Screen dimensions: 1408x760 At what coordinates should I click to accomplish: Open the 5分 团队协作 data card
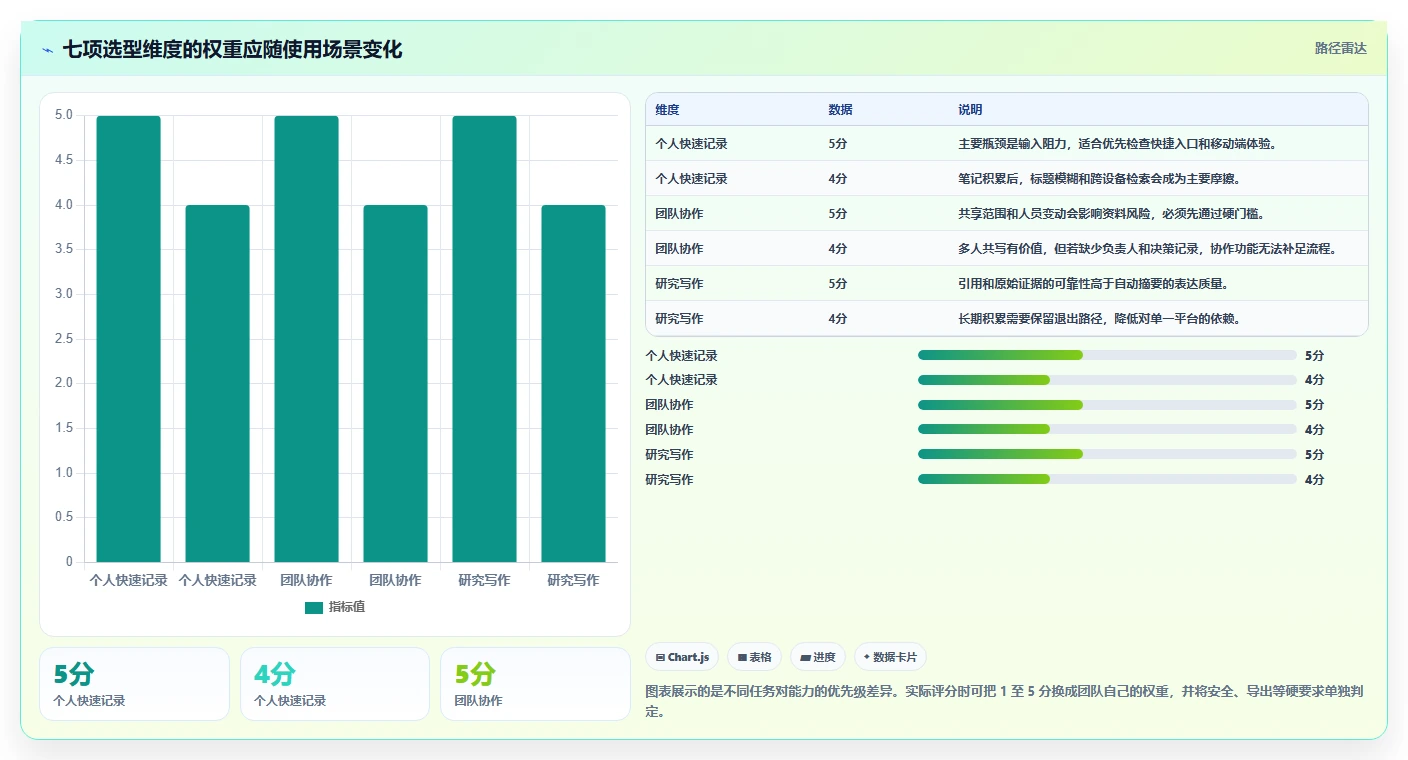pos(535,684)
